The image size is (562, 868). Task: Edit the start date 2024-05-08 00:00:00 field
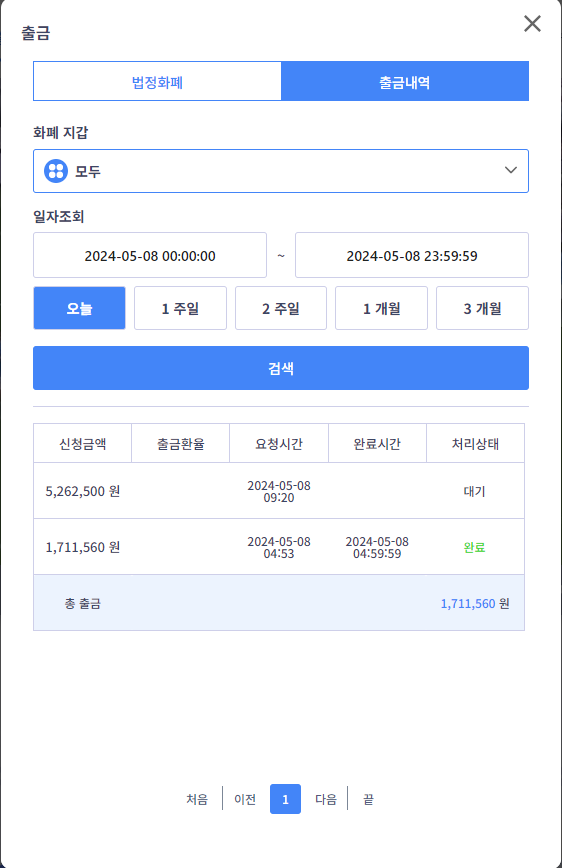150,255
